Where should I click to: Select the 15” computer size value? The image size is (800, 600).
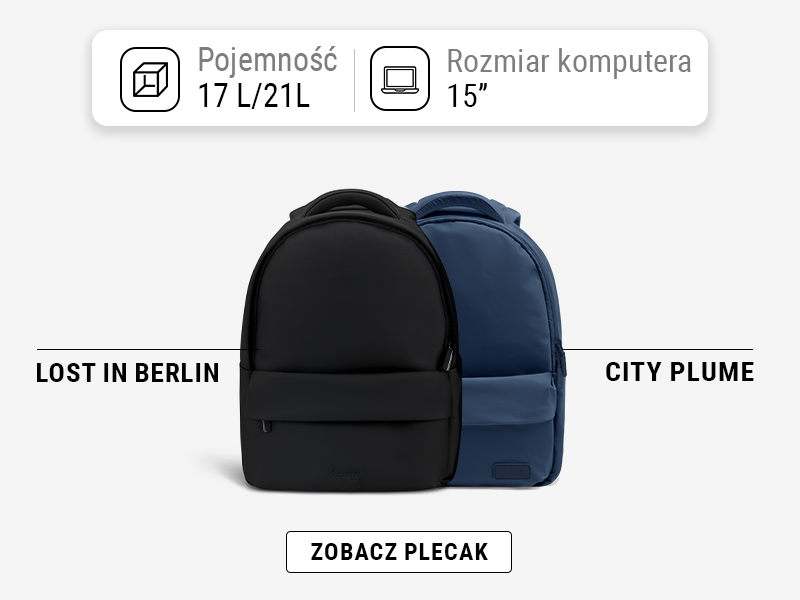(467, 95)
